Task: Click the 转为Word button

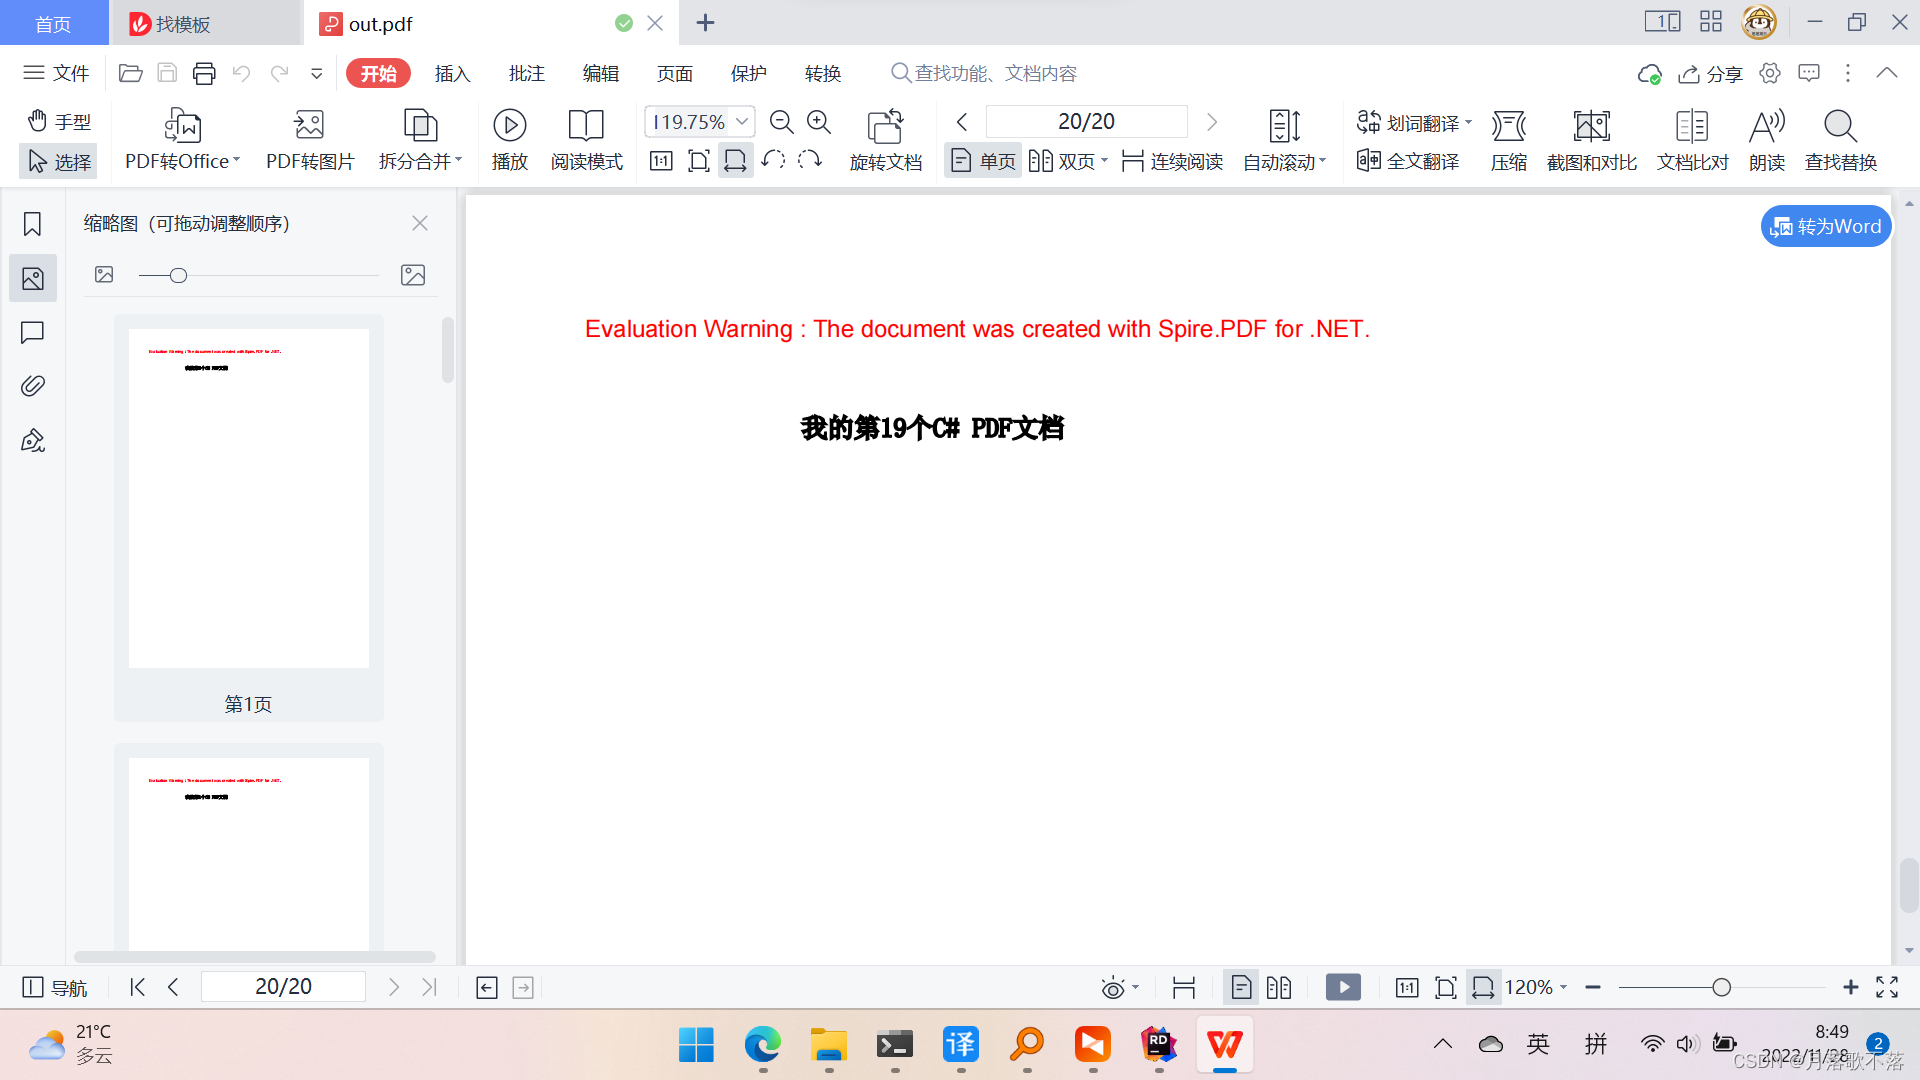Action: (1825, 226)
